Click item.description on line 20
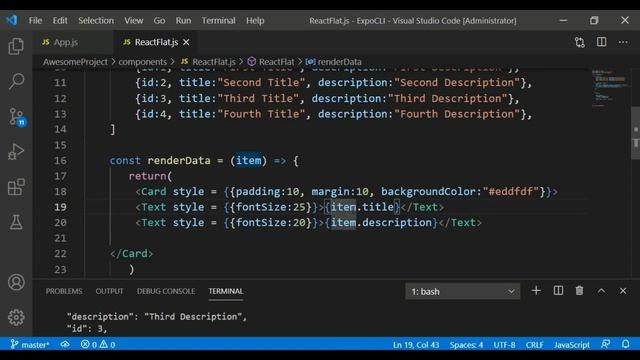Viewport: 640px width, 360px height. (x=381, y=222)
